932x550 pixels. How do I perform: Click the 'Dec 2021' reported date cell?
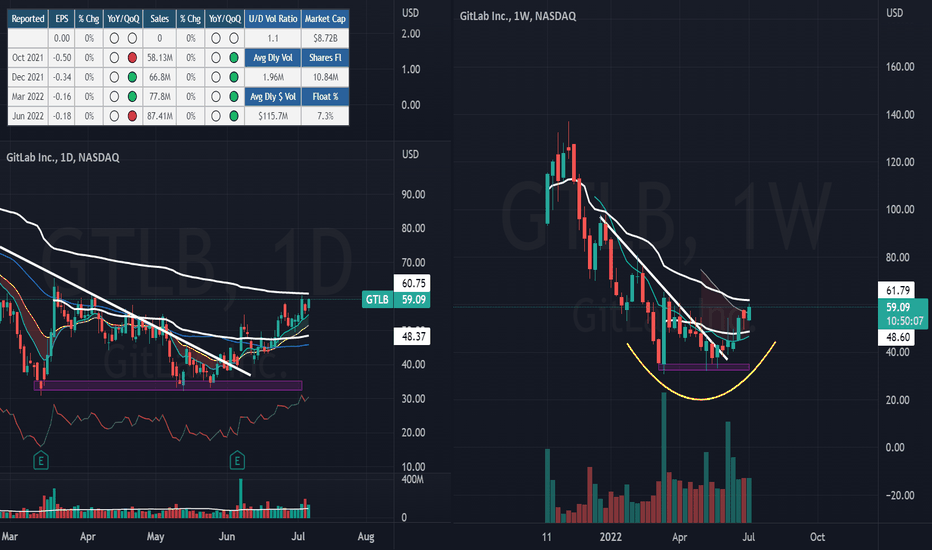pos(28,77)
